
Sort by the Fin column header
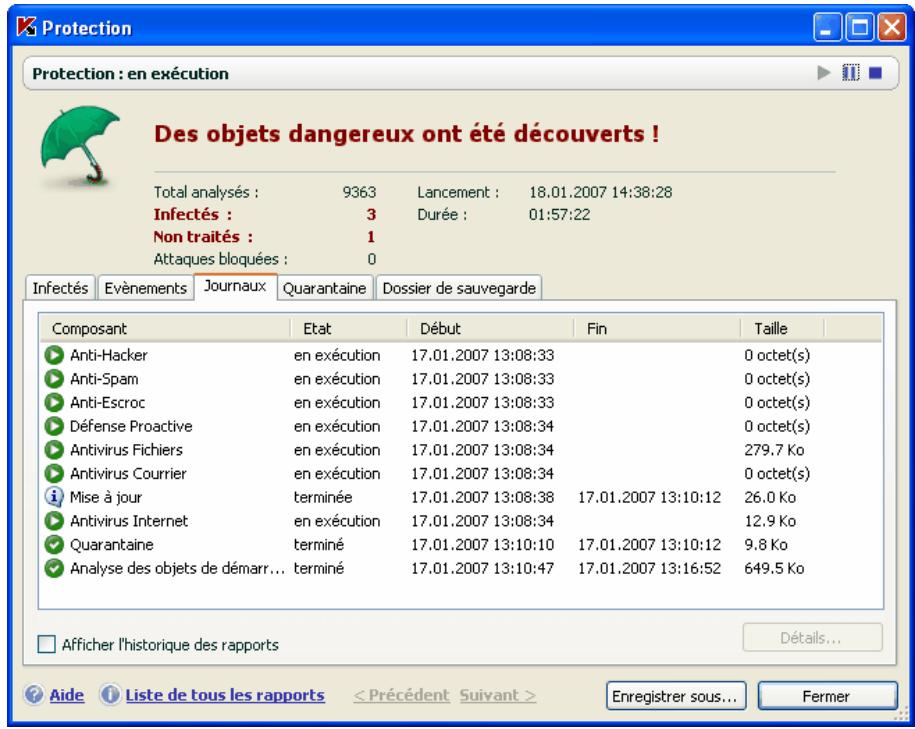pyautogui.click(x=657, y=329)
